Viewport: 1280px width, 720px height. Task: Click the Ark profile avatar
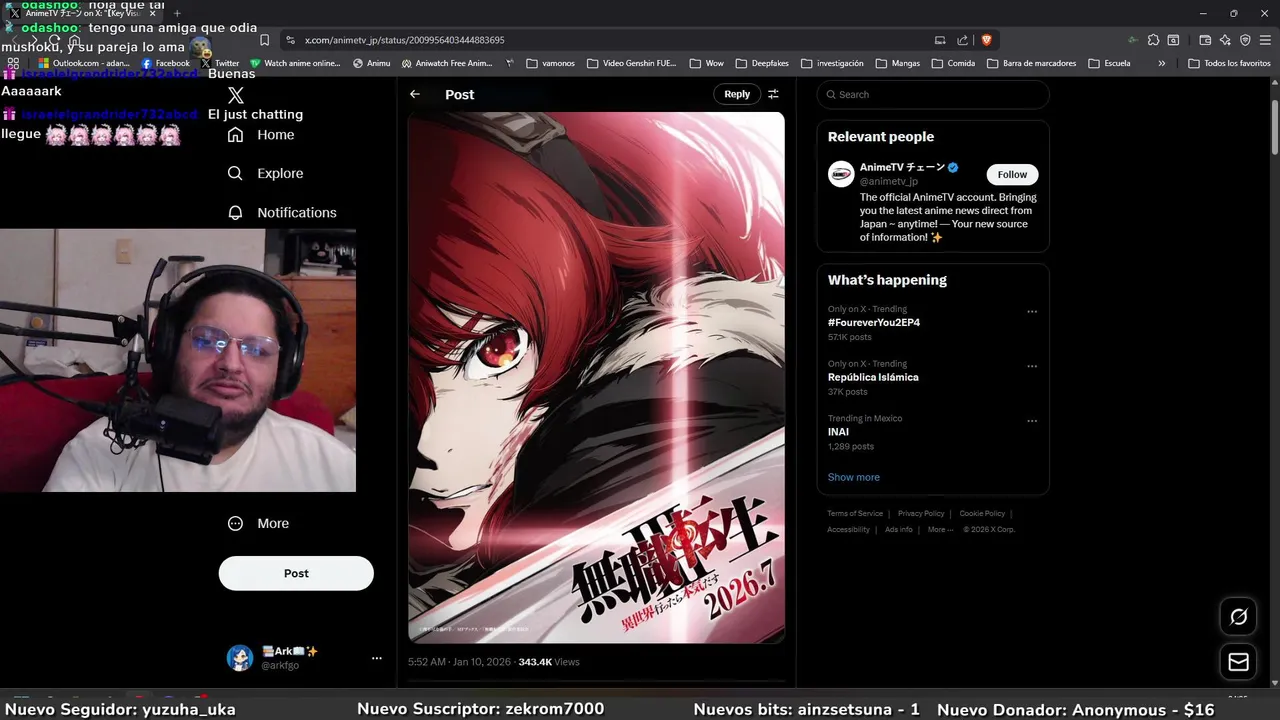(x=240, y=658)
